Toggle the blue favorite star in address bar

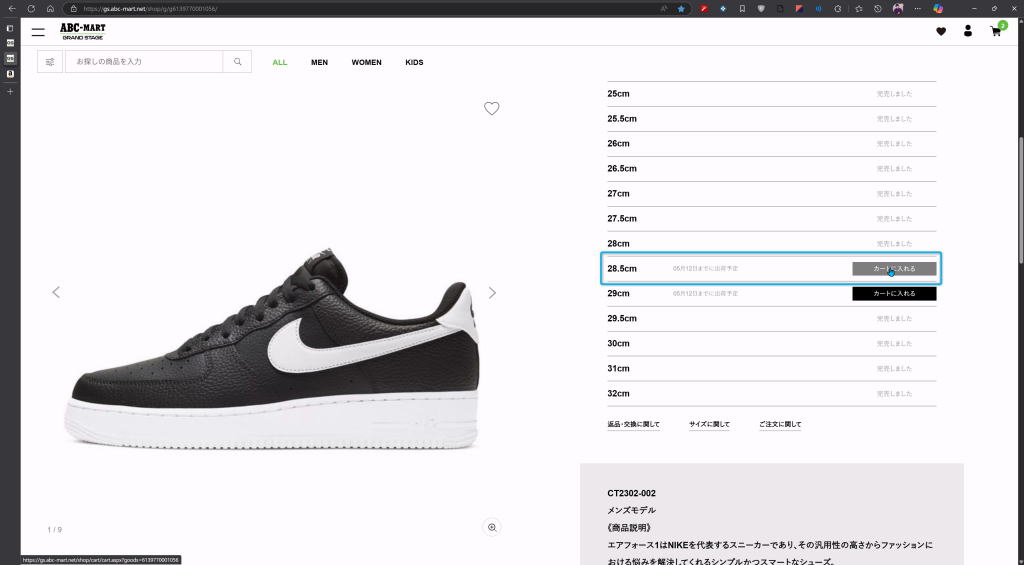[x=681, y=8]
